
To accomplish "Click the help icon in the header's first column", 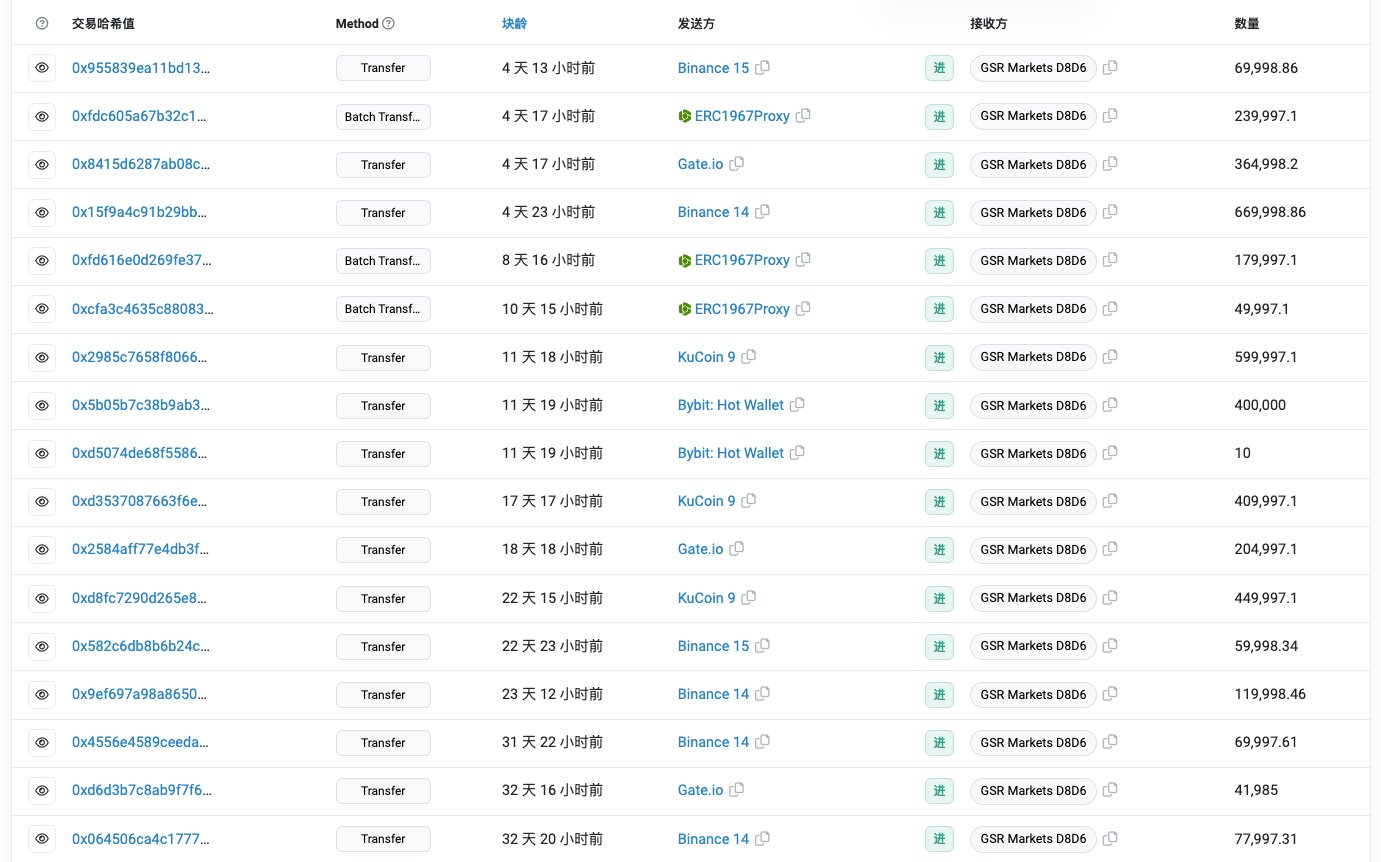I will [41, 23].
